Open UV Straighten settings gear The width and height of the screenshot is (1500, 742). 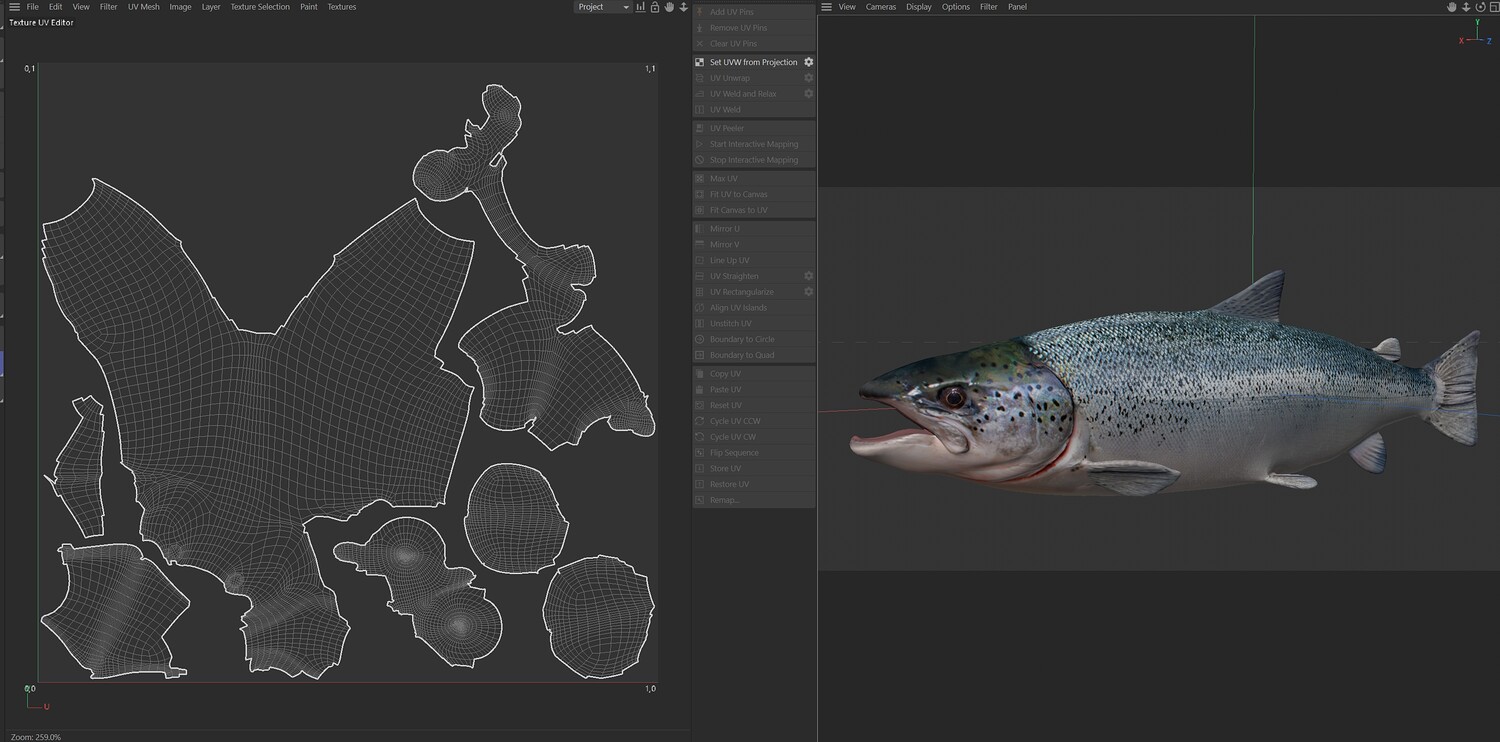point(809,276)
